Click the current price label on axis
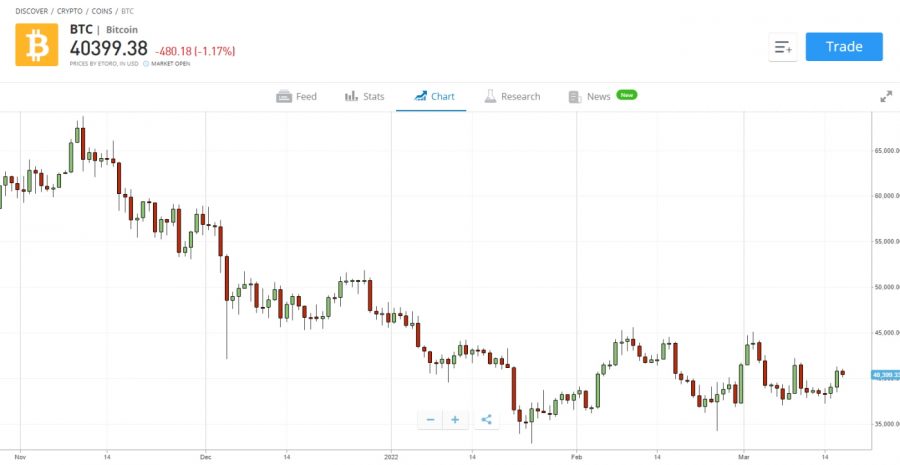This screenshot has width=900, height=465. coord(884,375)
